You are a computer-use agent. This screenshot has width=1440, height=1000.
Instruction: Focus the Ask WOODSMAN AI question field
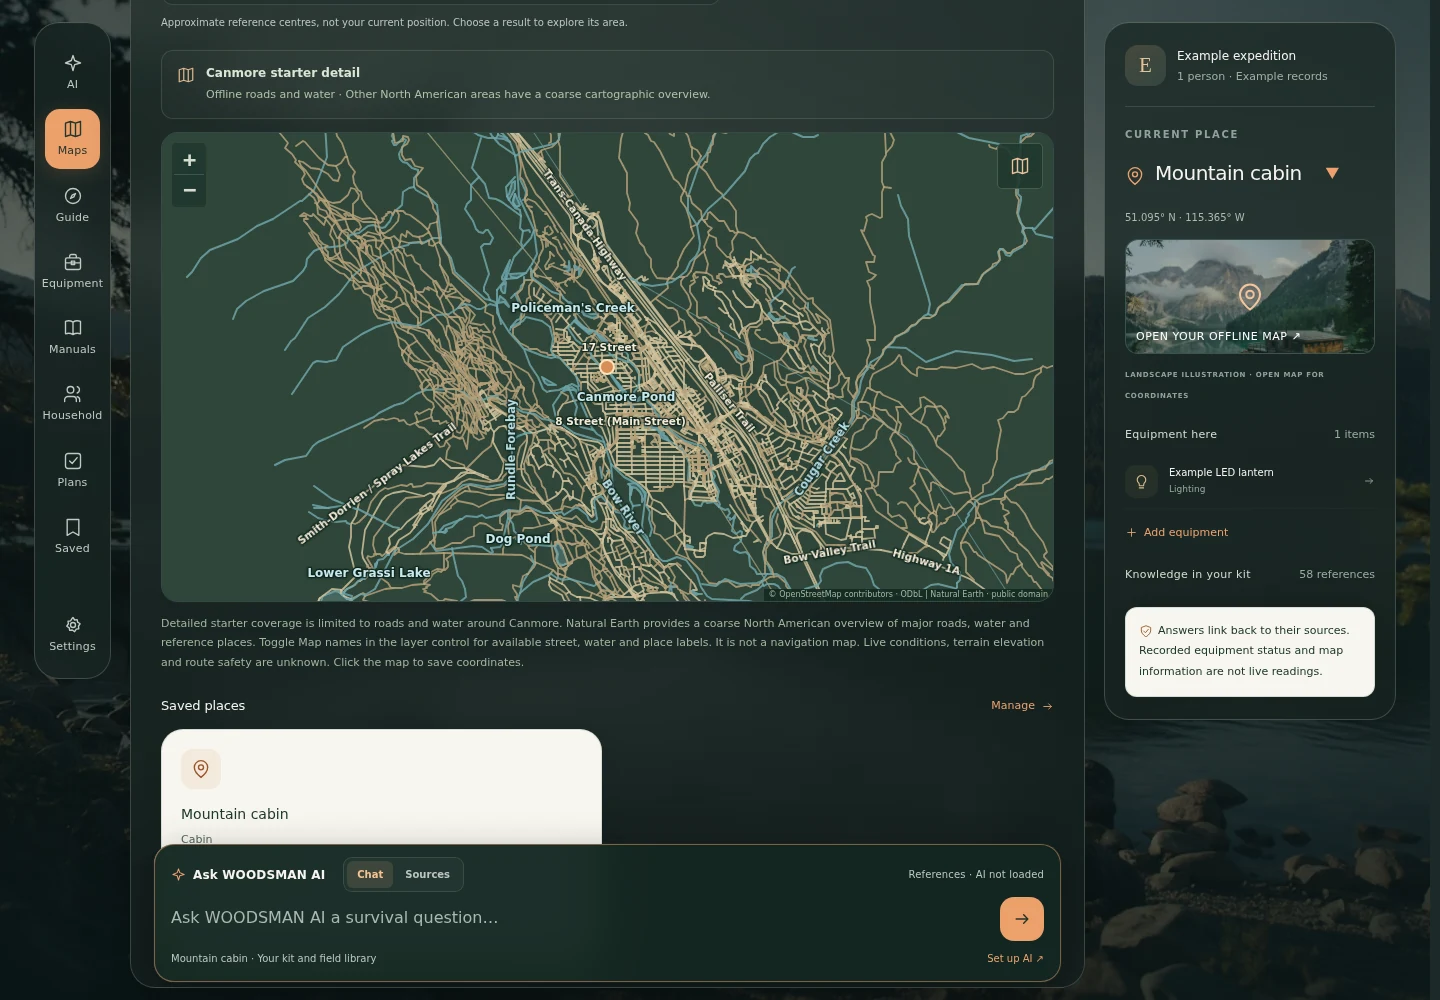(578, 918)
